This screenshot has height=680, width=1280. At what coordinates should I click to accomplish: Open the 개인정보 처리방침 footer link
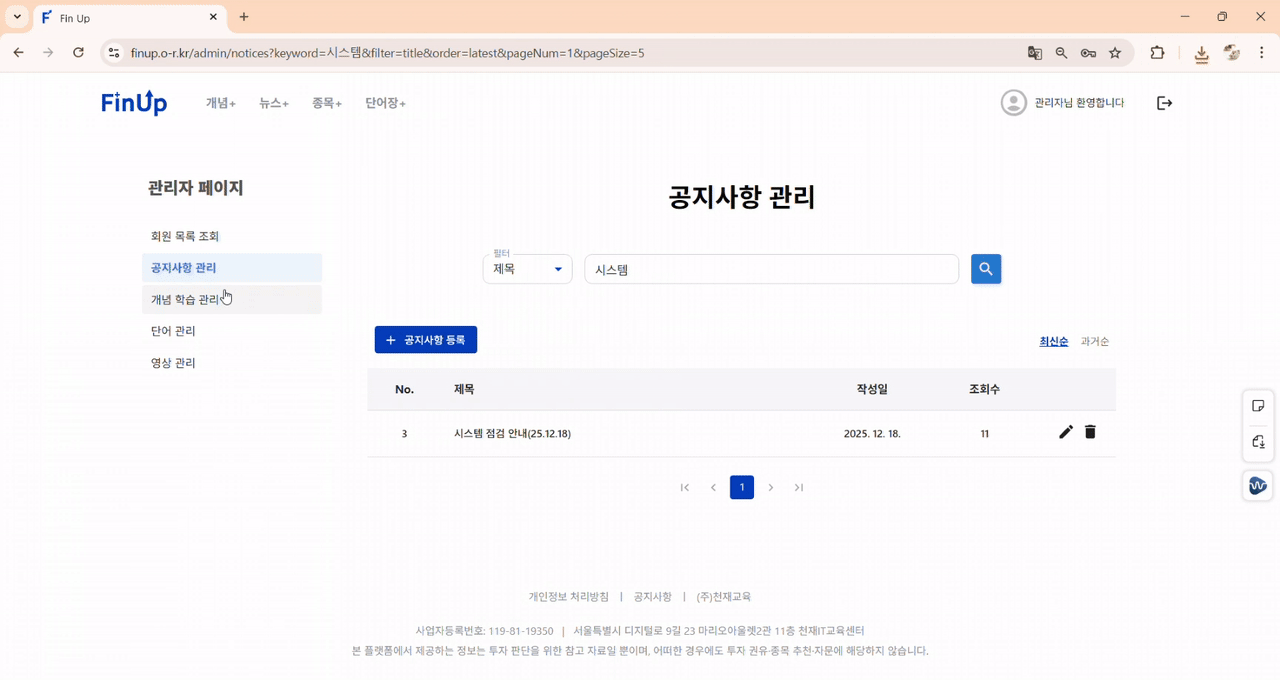point(569,596)
